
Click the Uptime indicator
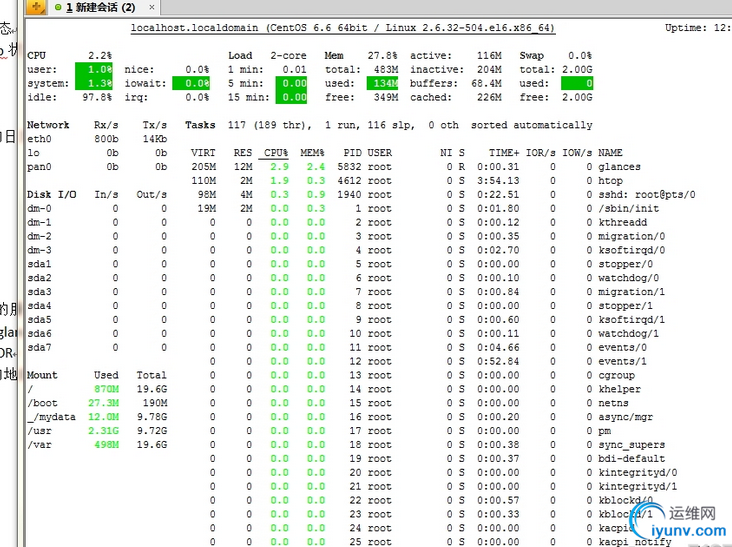(x=698, y=28)
